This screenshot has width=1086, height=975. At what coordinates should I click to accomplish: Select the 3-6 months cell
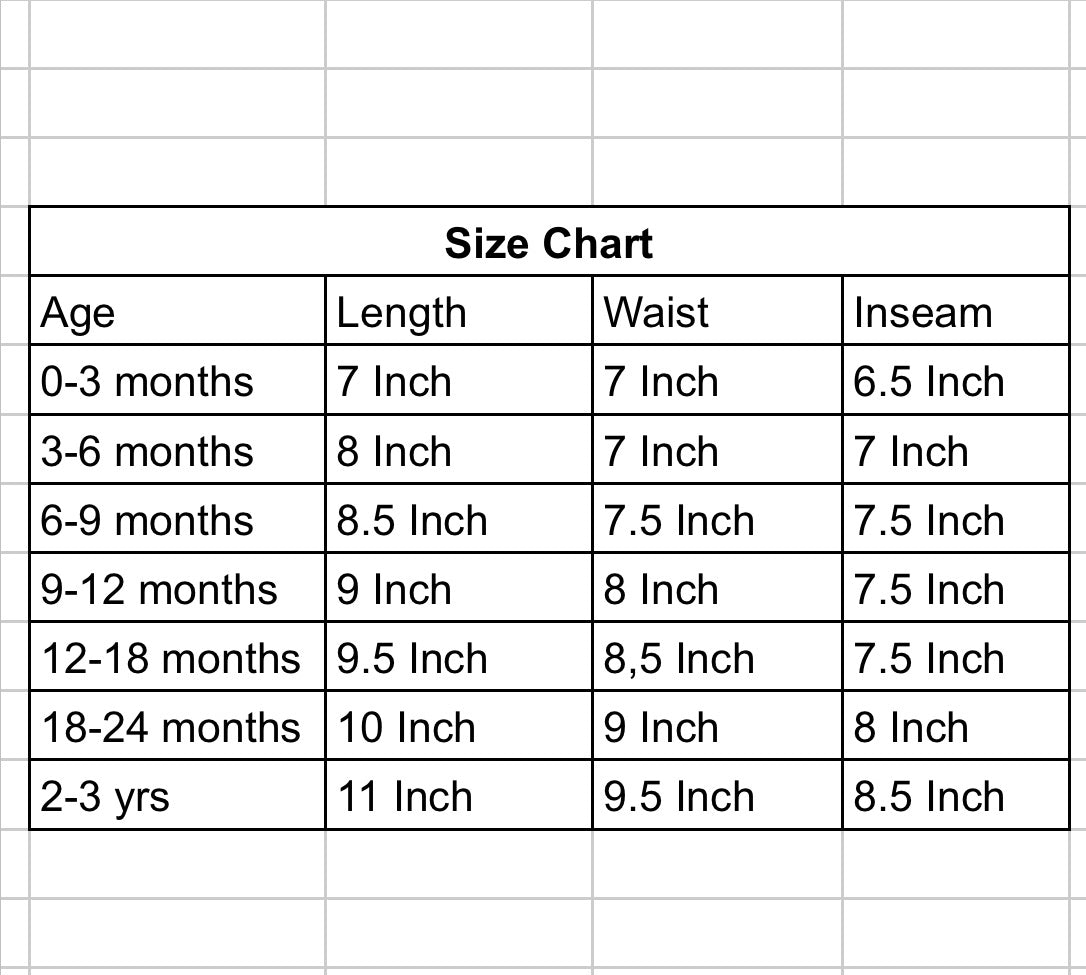coord(177,449)
